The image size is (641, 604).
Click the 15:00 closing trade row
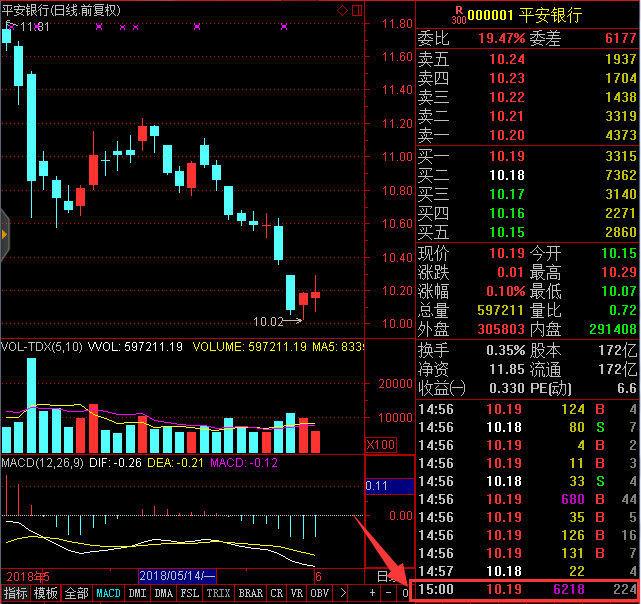526,589
